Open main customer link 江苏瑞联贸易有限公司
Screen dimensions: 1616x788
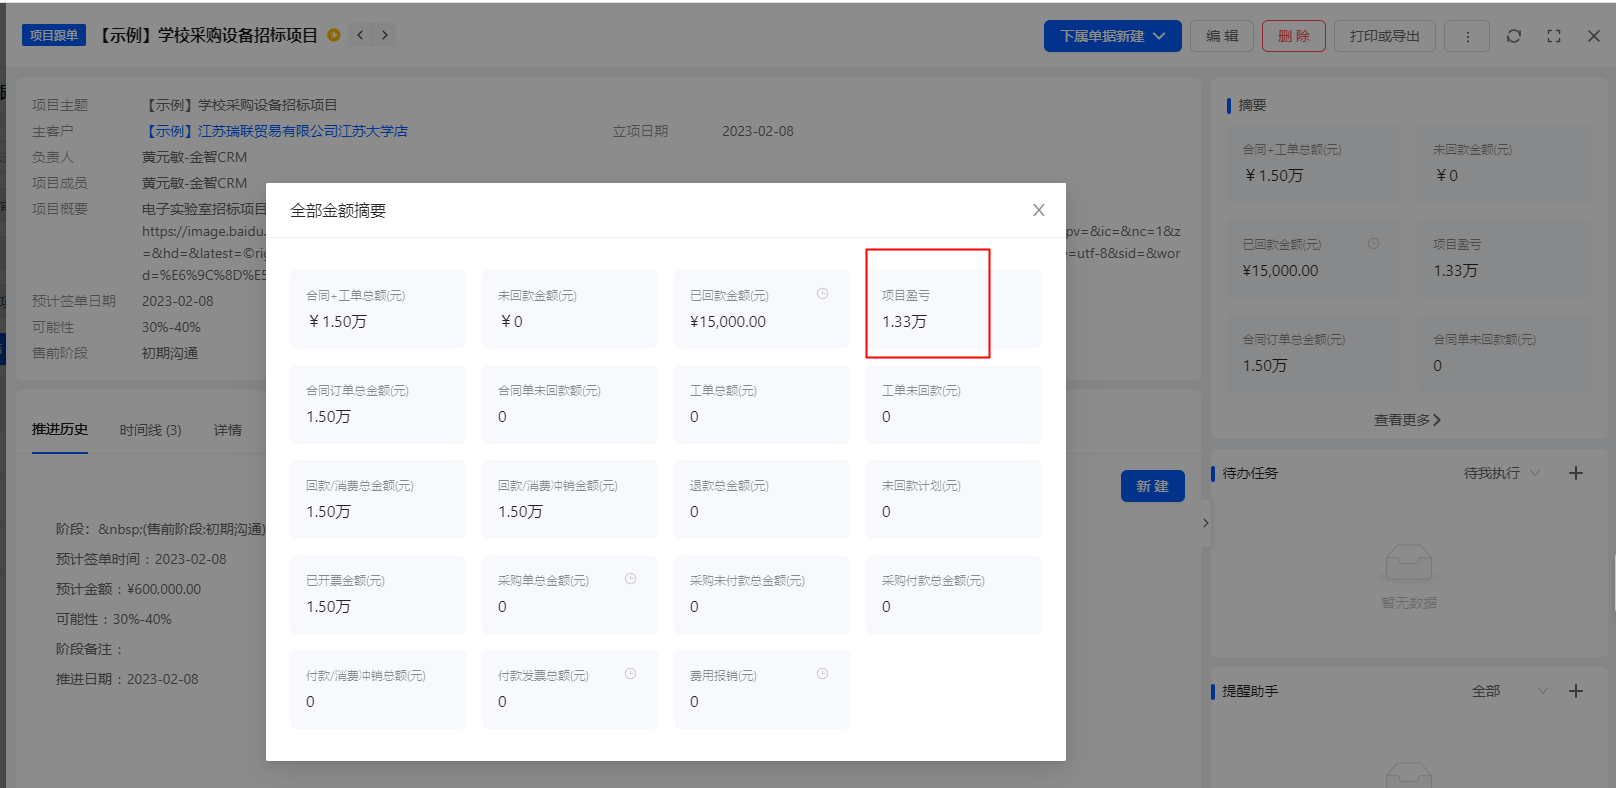point(276,131)
